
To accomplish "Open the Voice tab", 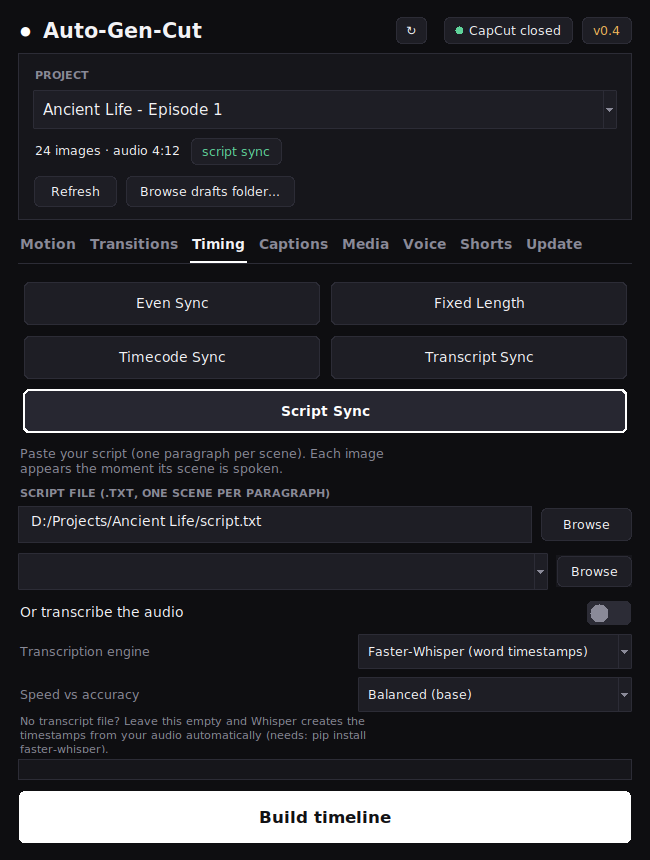I will tap(425, 244).
